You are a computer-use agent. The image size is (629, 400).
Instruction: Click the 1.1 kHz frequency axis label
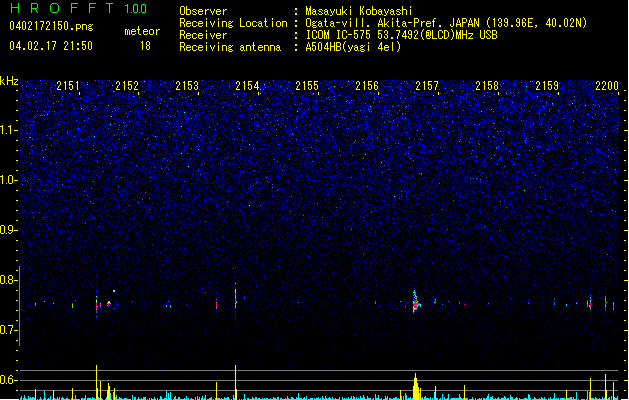tap(8, 130)
